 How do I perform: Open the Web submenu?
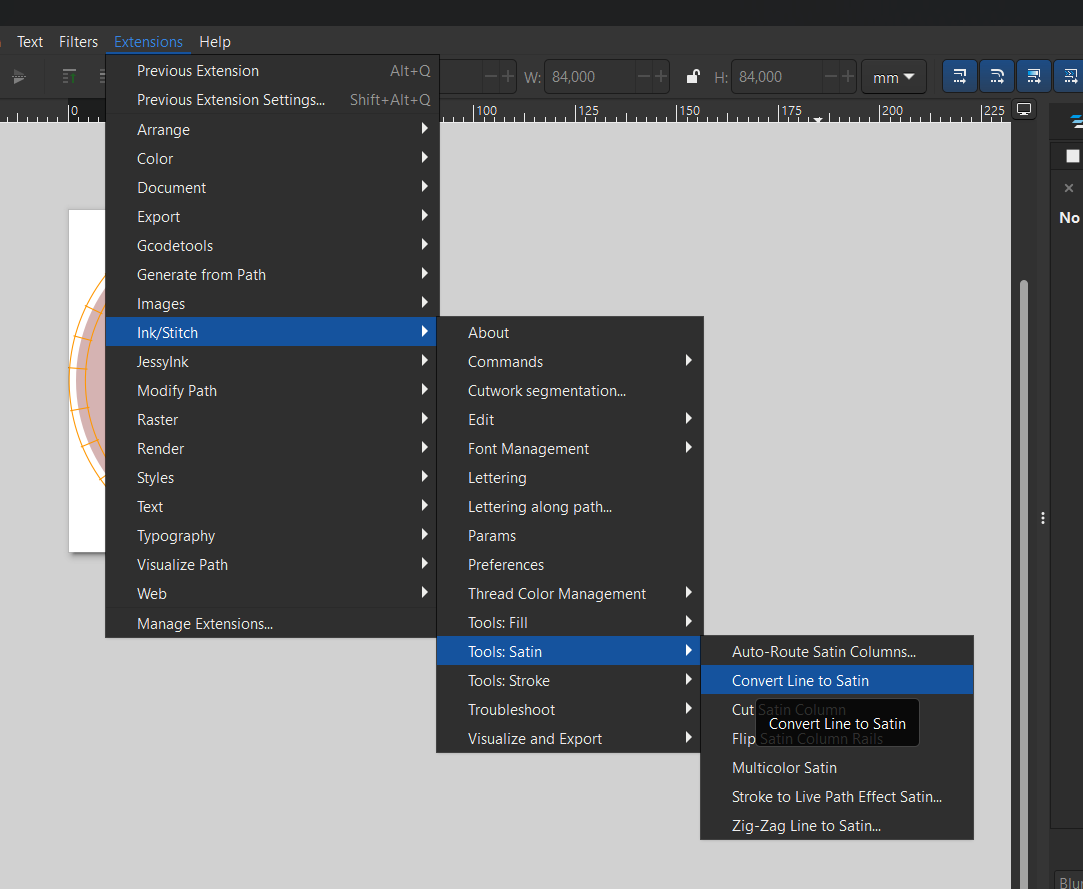[x=272, y=594]
